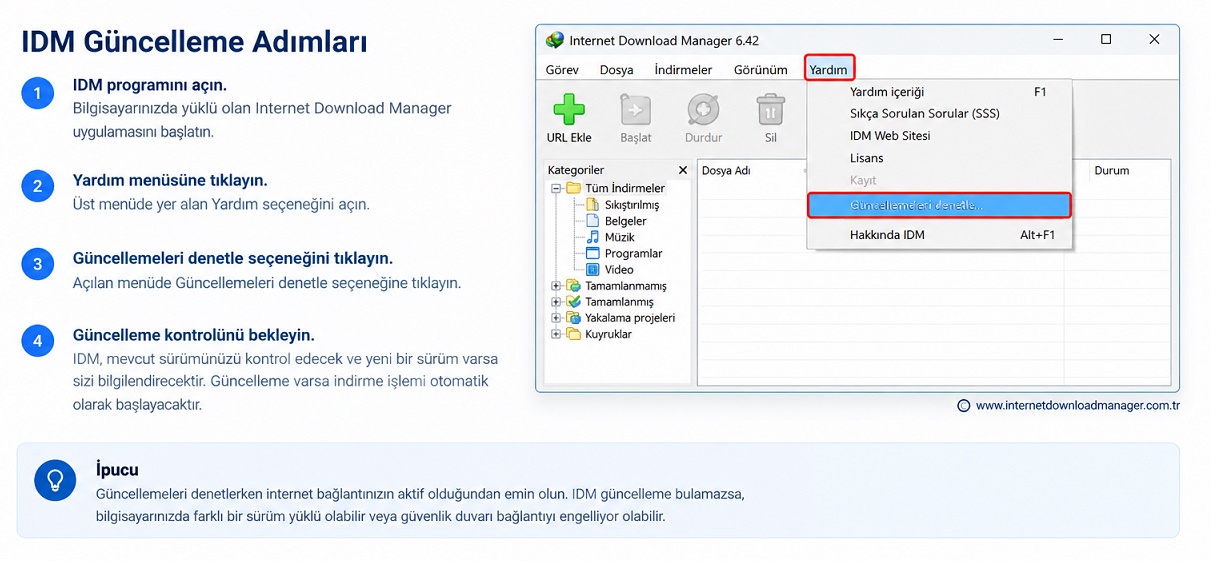Expand the Tamamlanmış tree node
This screenshot has width=1211, height=561.
[x=556, y=302]
